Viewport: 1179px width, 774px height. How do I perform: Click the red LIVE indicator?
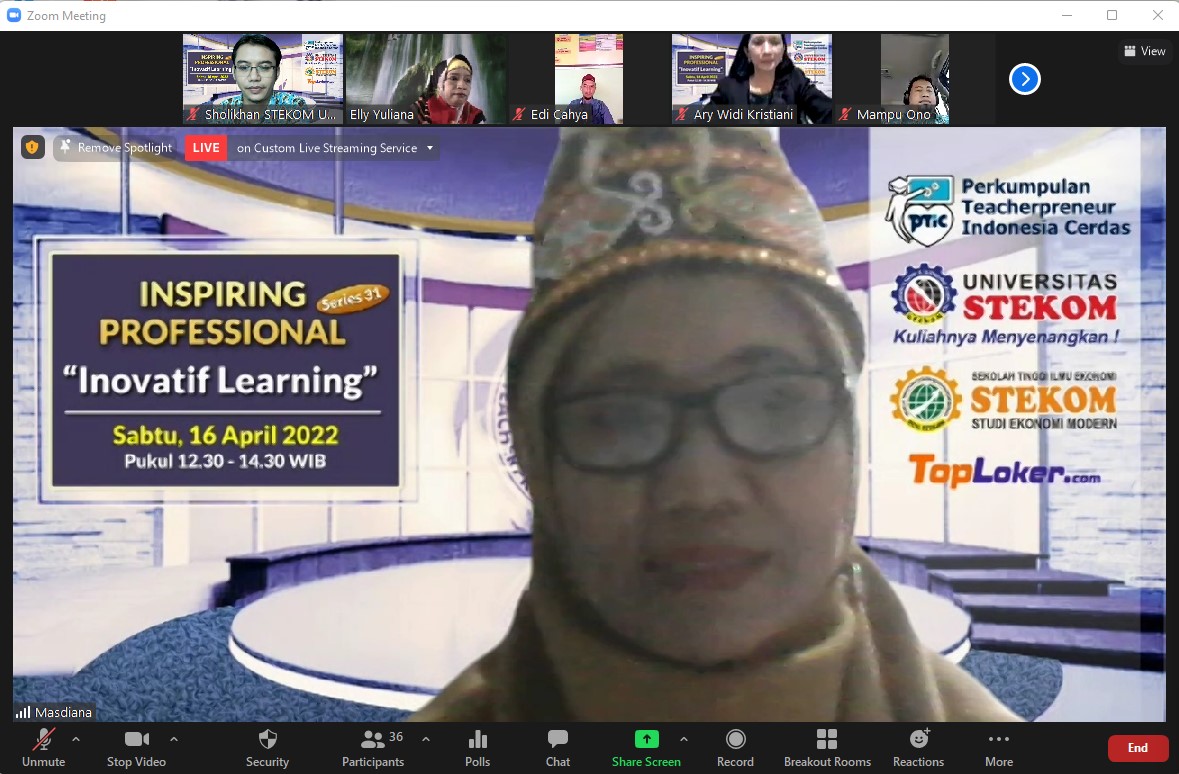[206, 147]
